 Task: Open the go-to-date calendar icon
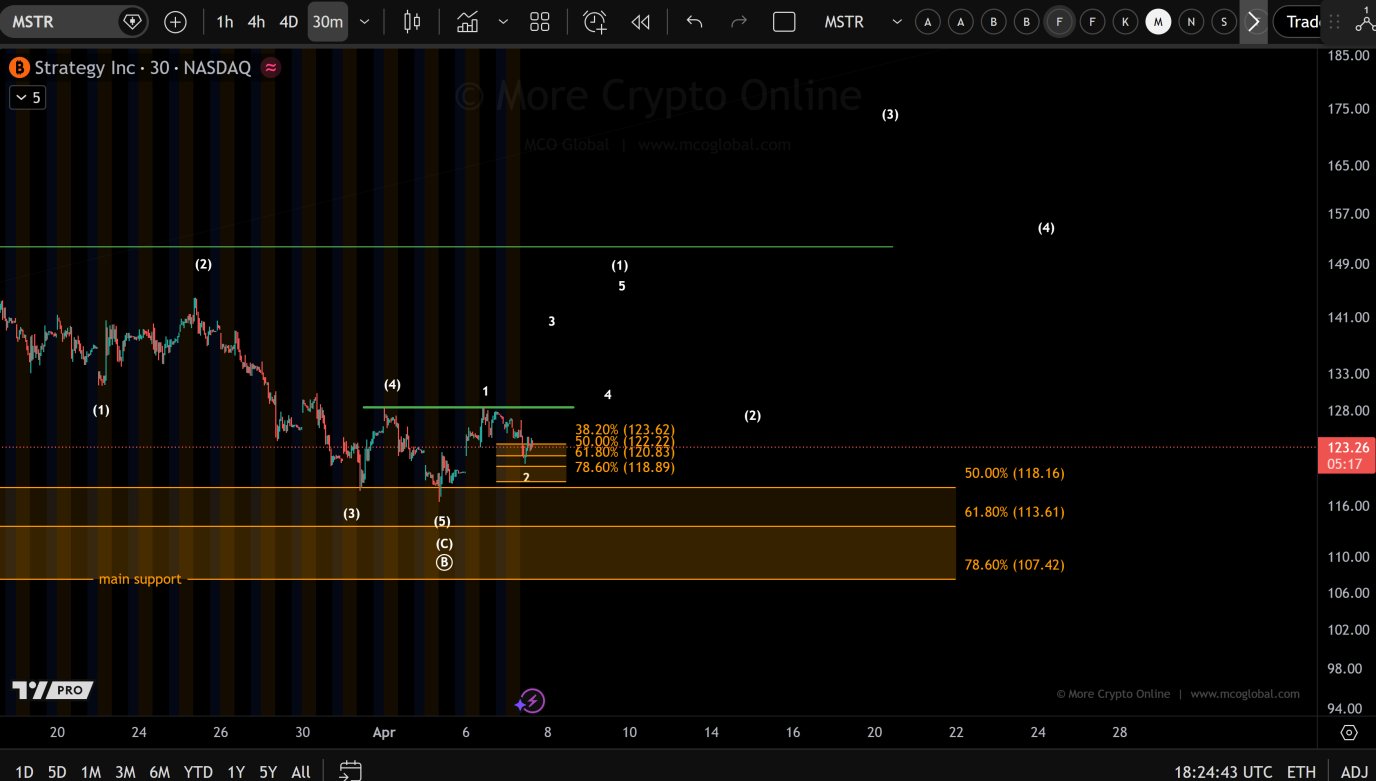[349, 771]
